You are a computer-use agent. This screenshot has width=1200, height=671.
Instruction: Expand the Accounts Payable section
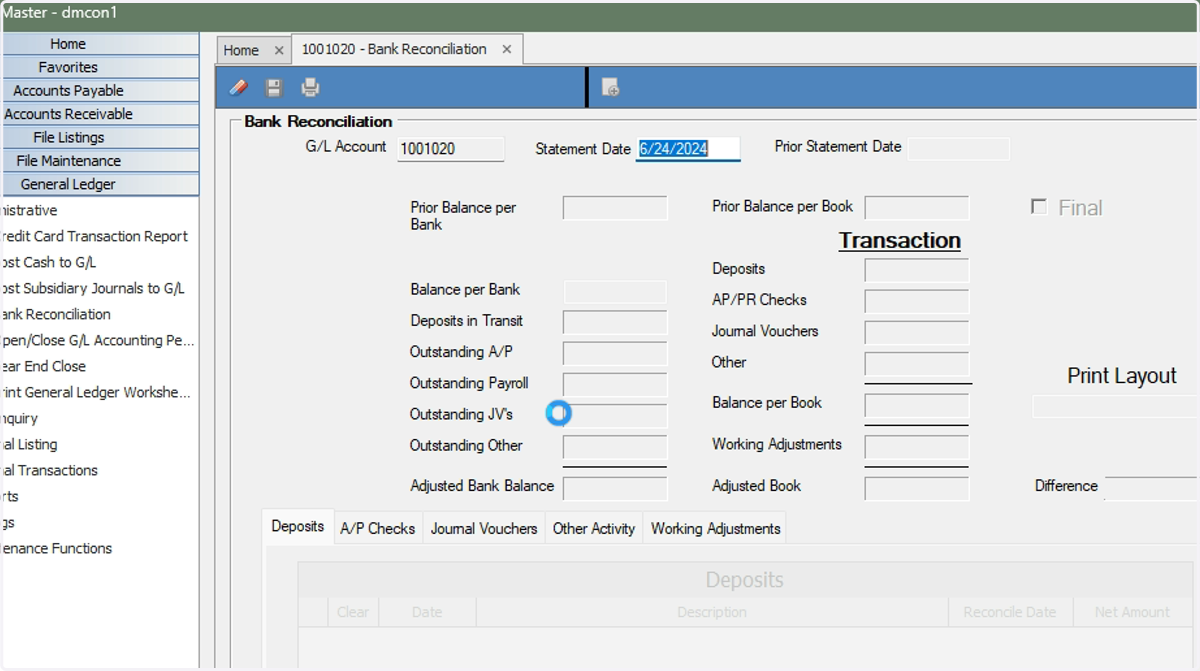click(100, 90)
